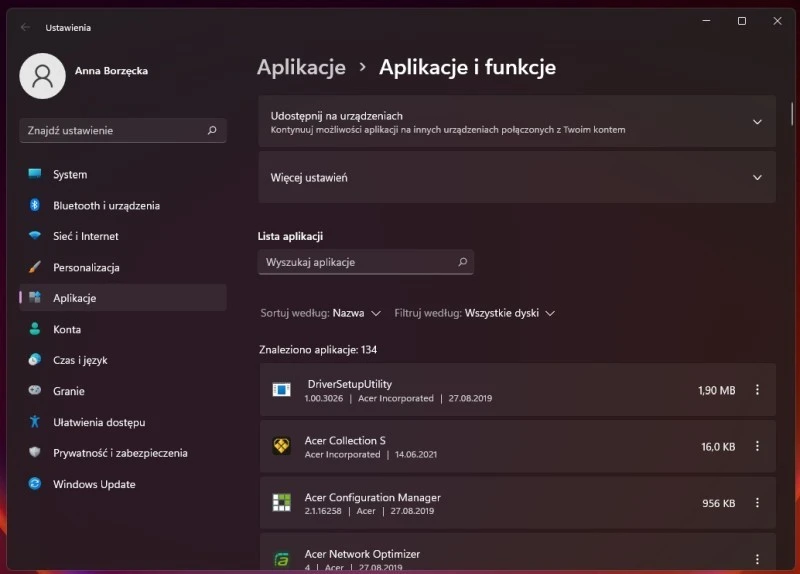Click the accessibility figure icon for Ułatwienia dostępu
Viewport: 800px width, 574px height.
click(35, 421)
